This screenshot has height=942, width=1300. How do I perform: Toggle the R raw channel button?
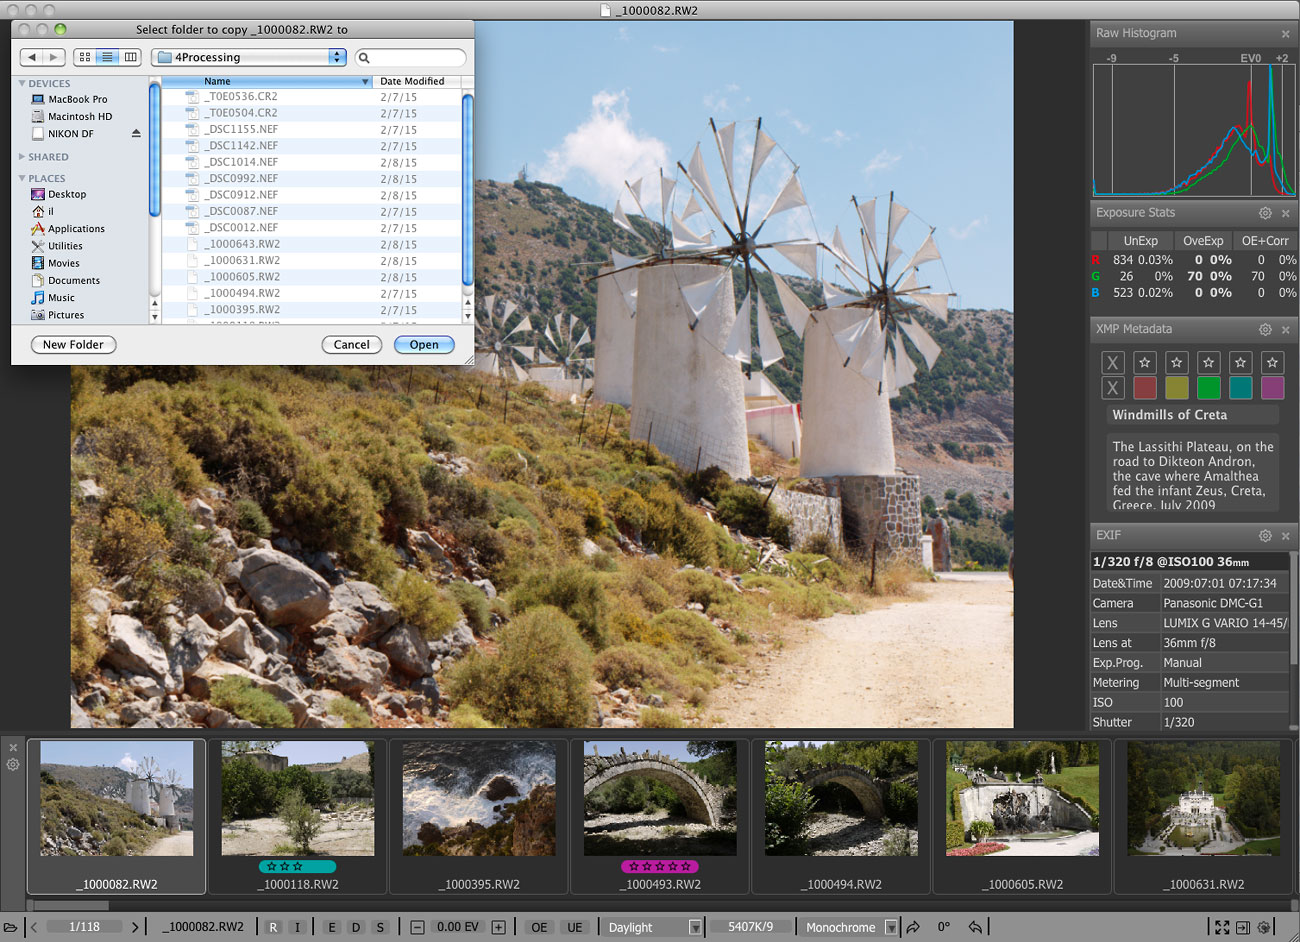pos(273,927)
